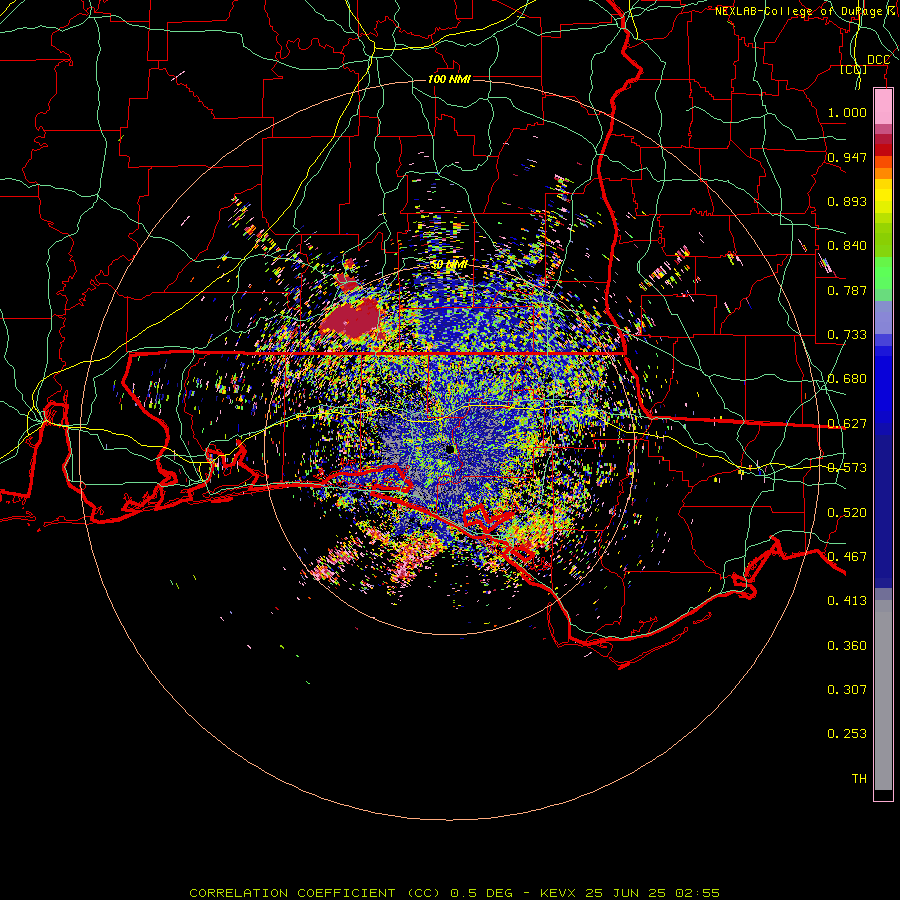Click the 100 NMI range ring label
Image resolution: width=900 pixels, height=900 pixels.
[449, 79]
